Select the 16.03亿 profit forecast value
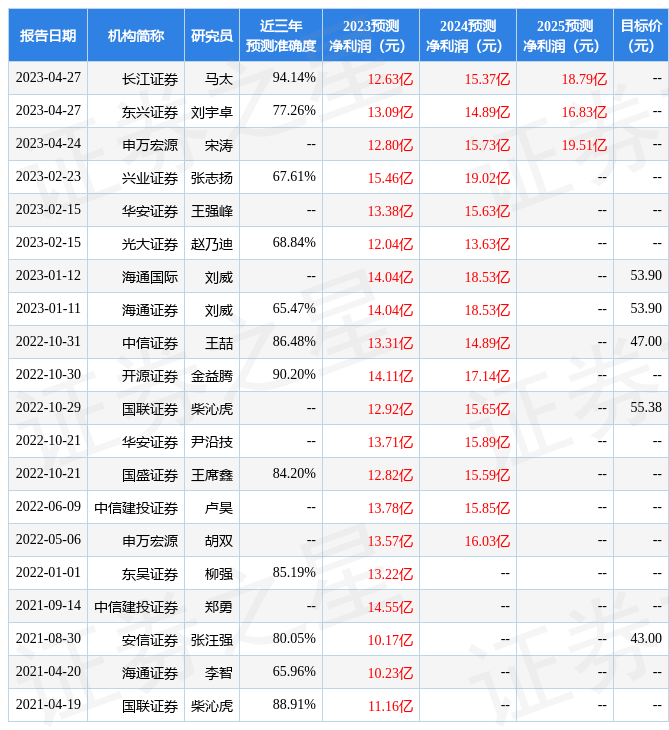 (487, 541)
